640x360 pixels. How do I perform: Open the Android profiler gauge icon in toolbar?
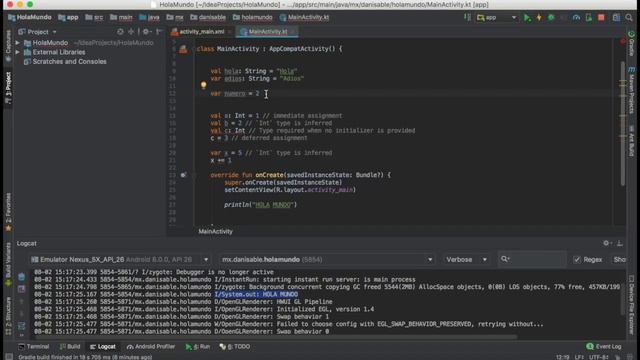pos(576,18)
